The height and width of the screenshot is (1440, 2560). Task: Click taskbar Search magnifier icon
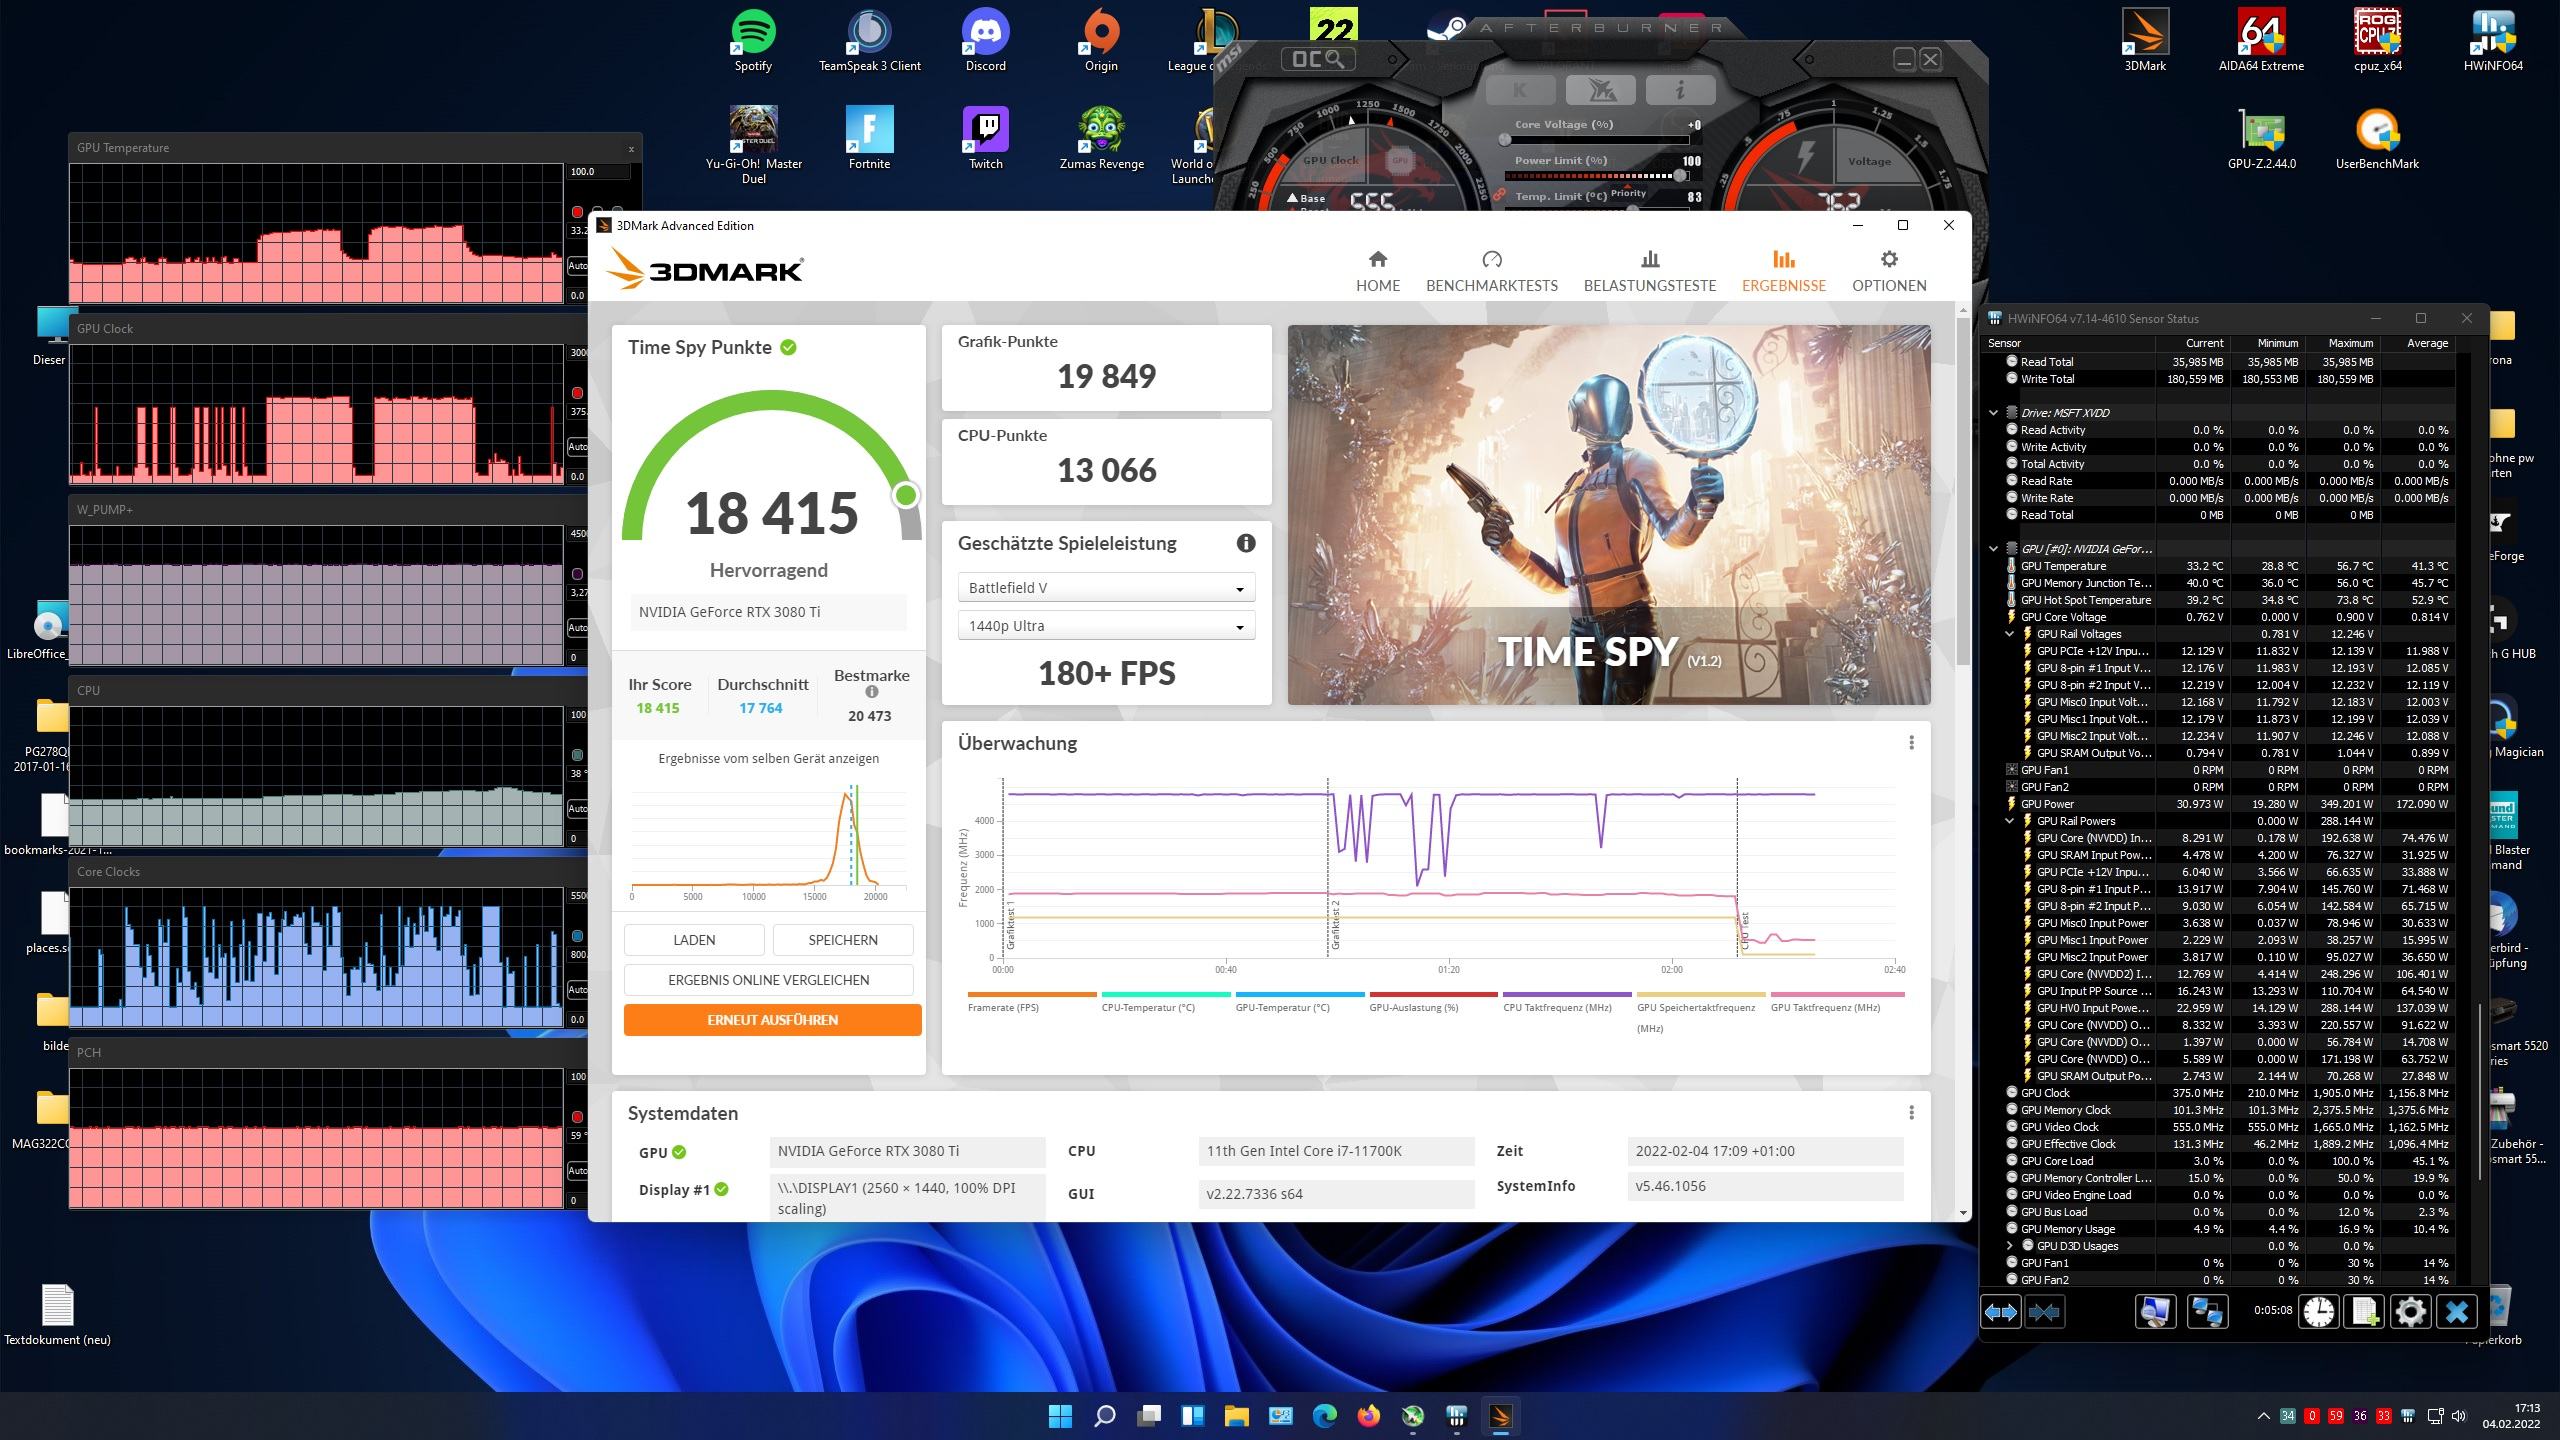[1104, 1416]
